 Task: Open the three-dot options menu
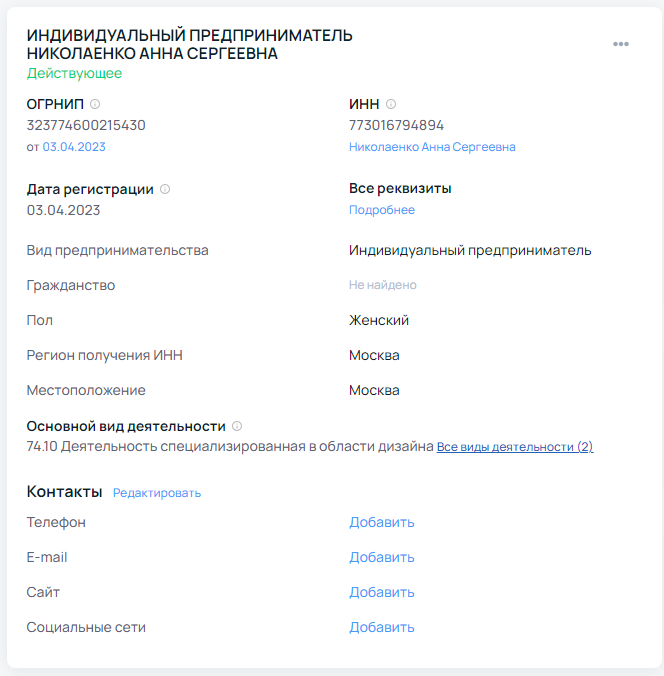pyautogui.click(x=621, y=44)
